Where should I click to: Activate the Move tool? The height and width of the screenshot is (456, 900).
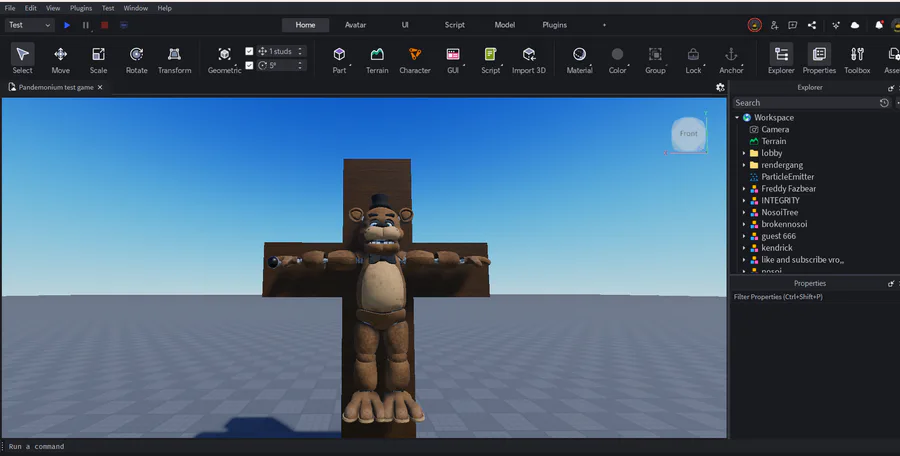(x=60, y=59)
